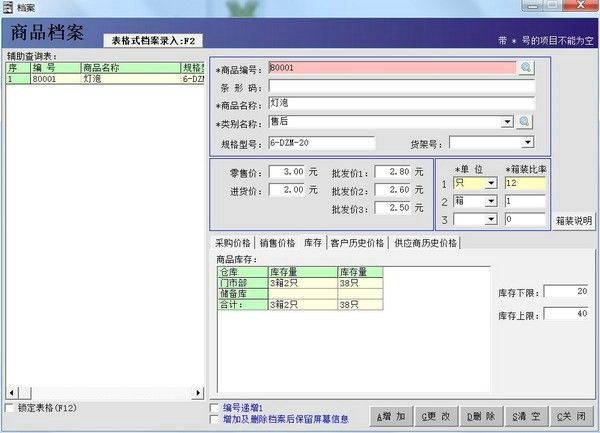This screenshot has height=433, width=600.
Task: Toggle 锁定表格(F12) checkbox
Action: (x=11, y=408)
